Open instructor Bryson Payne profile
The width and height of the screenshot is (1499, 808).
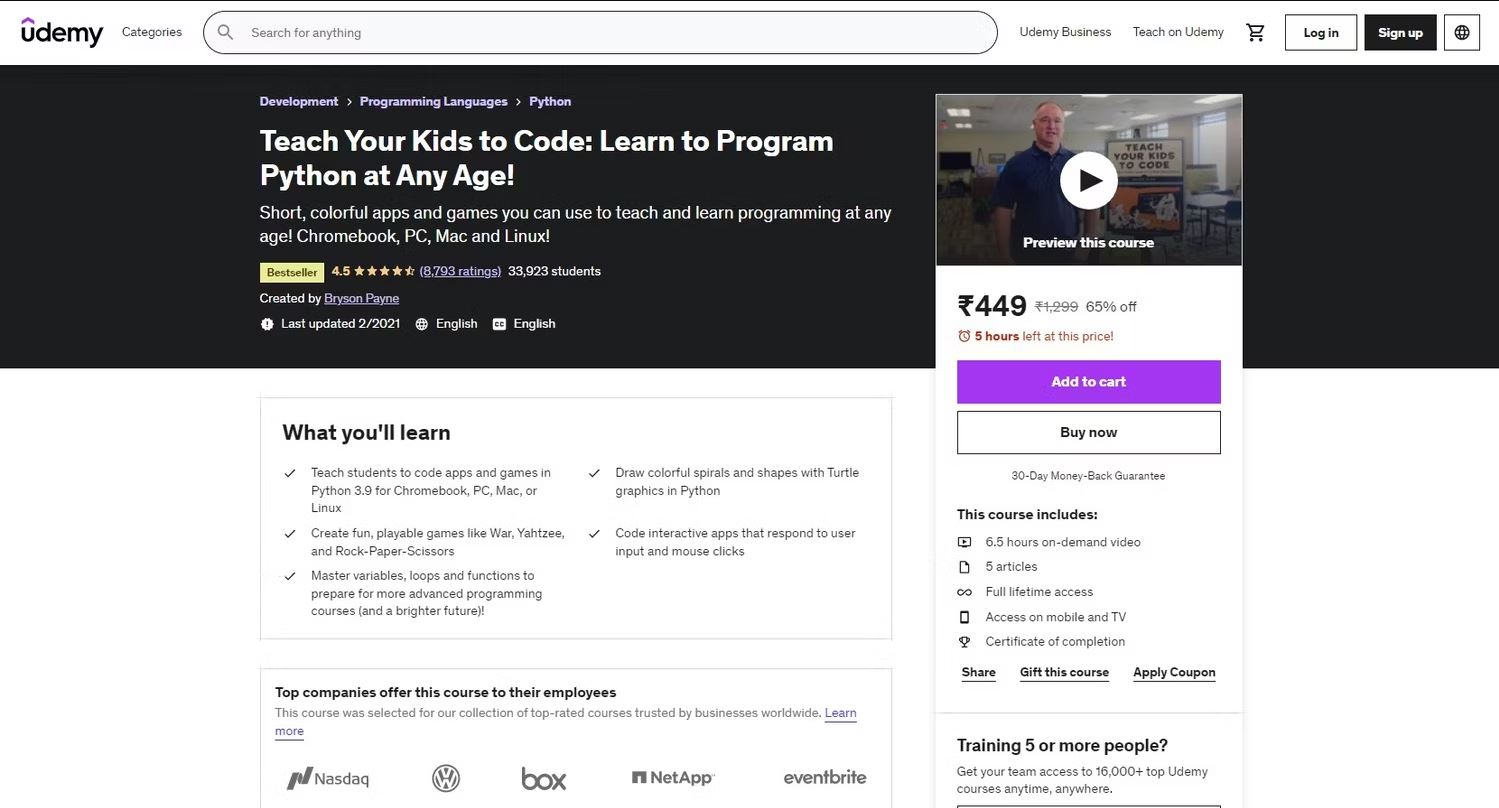pyautogui.click(x=362, y=298)
